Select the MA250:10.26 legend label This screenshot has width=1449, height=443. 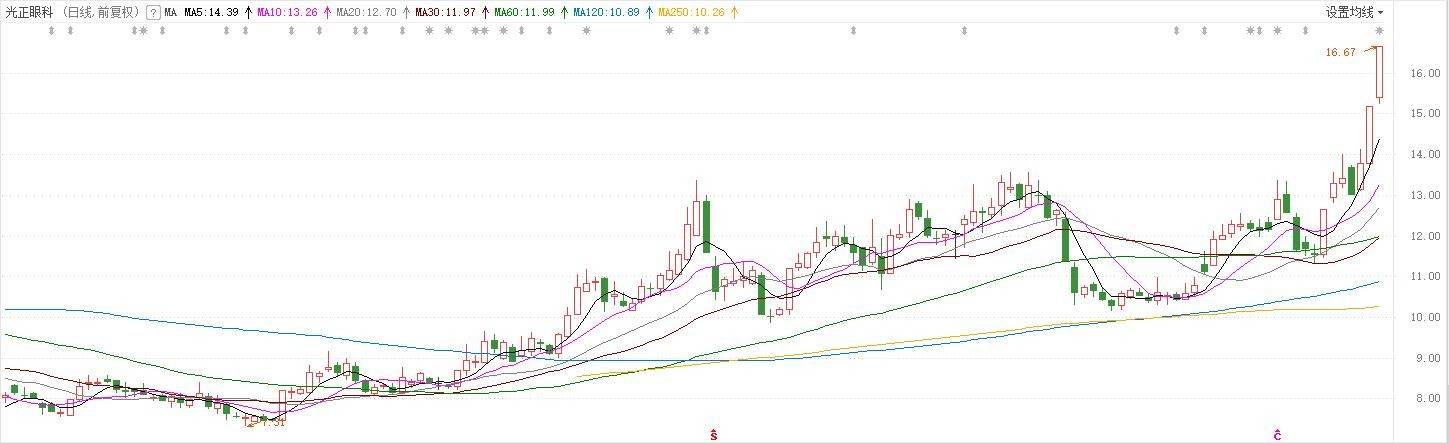pos(695,13)
